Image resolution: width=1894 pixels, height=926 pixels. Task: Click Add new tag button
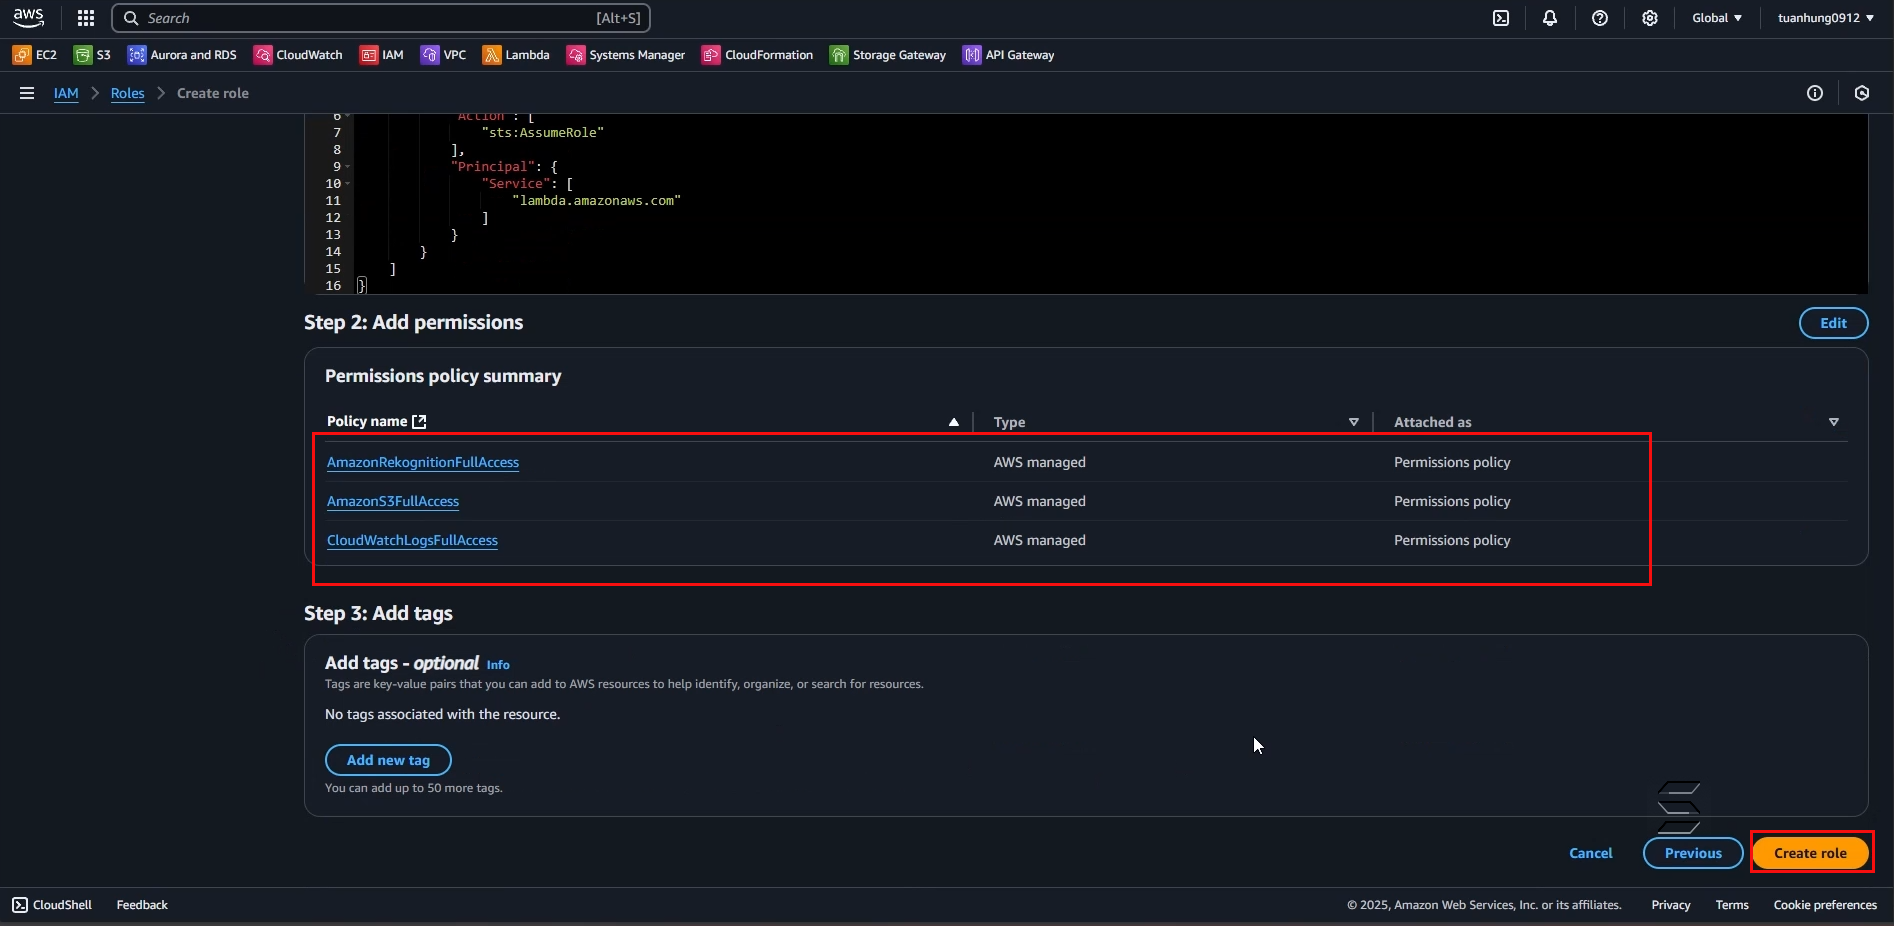388,760
